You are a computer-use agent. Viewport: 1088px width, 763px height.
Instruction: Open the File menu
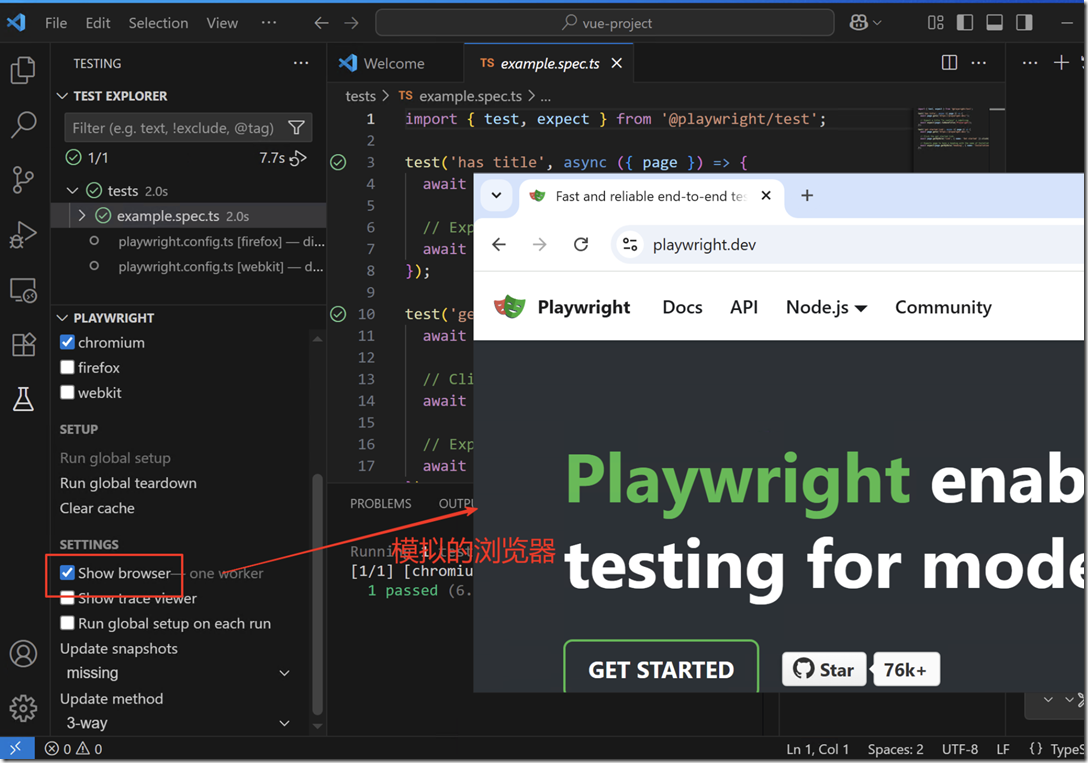(56, 23)
